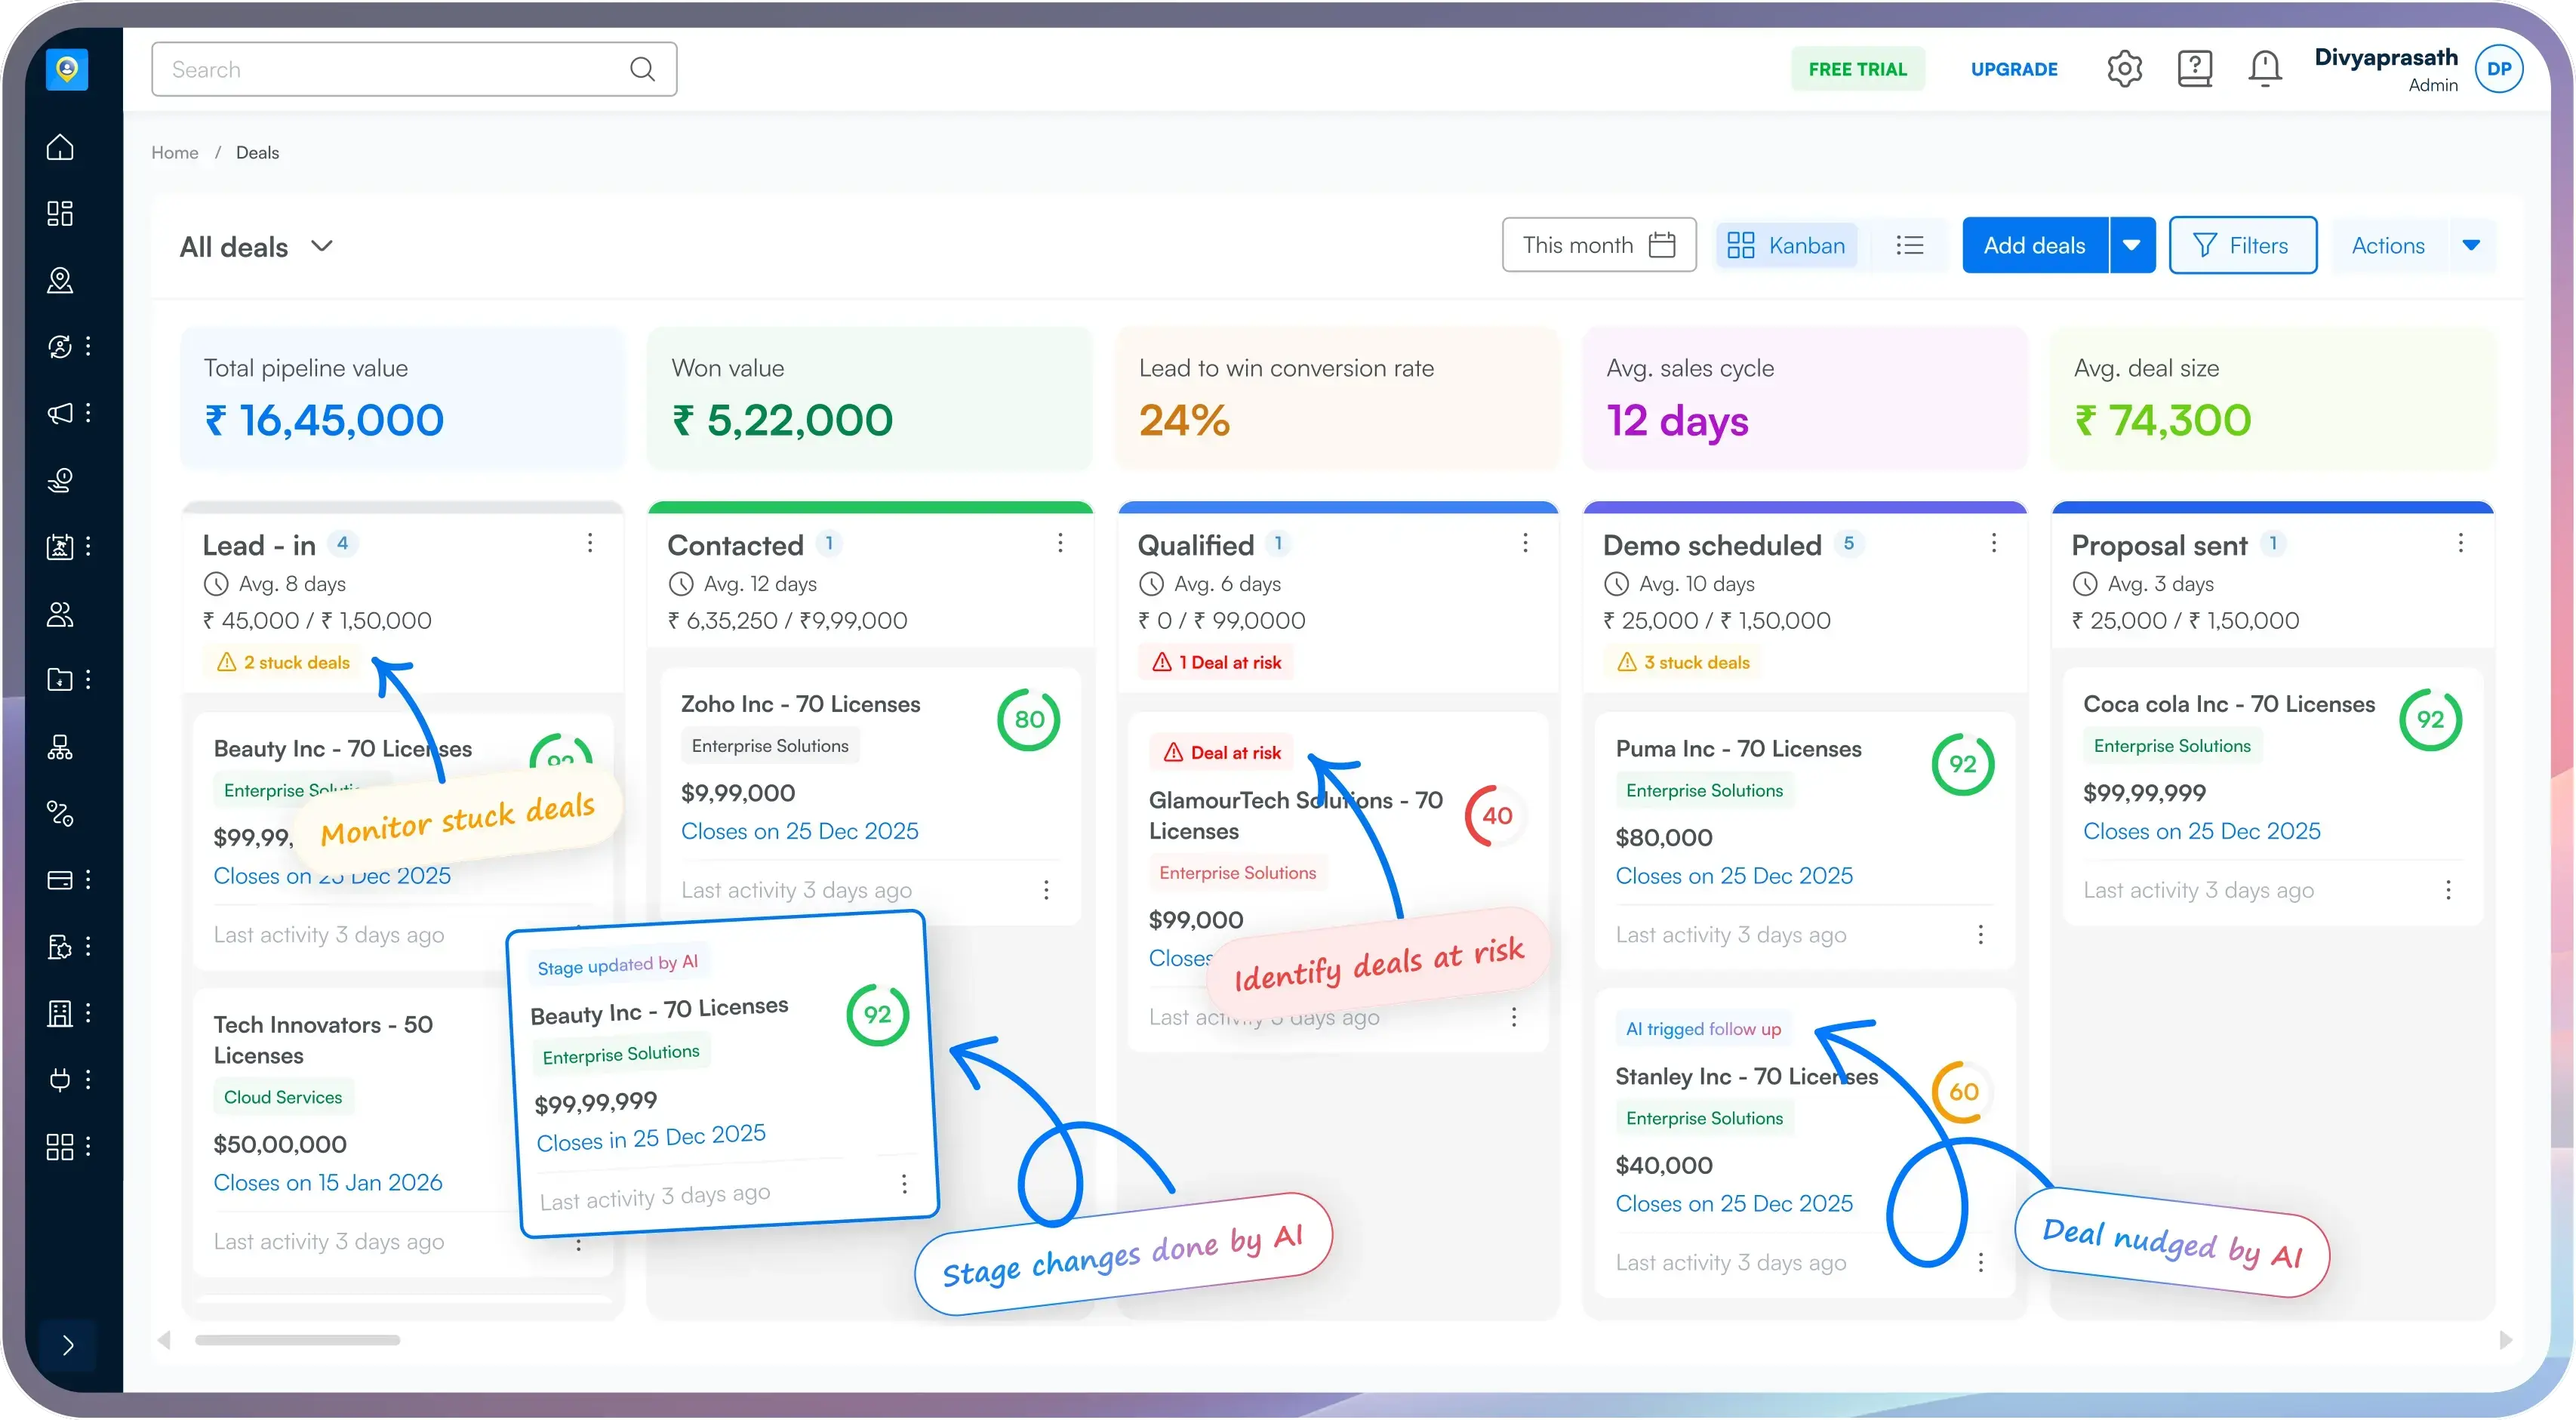The image size is (2576, 1420).
Task: Open the dashboard icon in sidebar
Action: coord(60,213)
